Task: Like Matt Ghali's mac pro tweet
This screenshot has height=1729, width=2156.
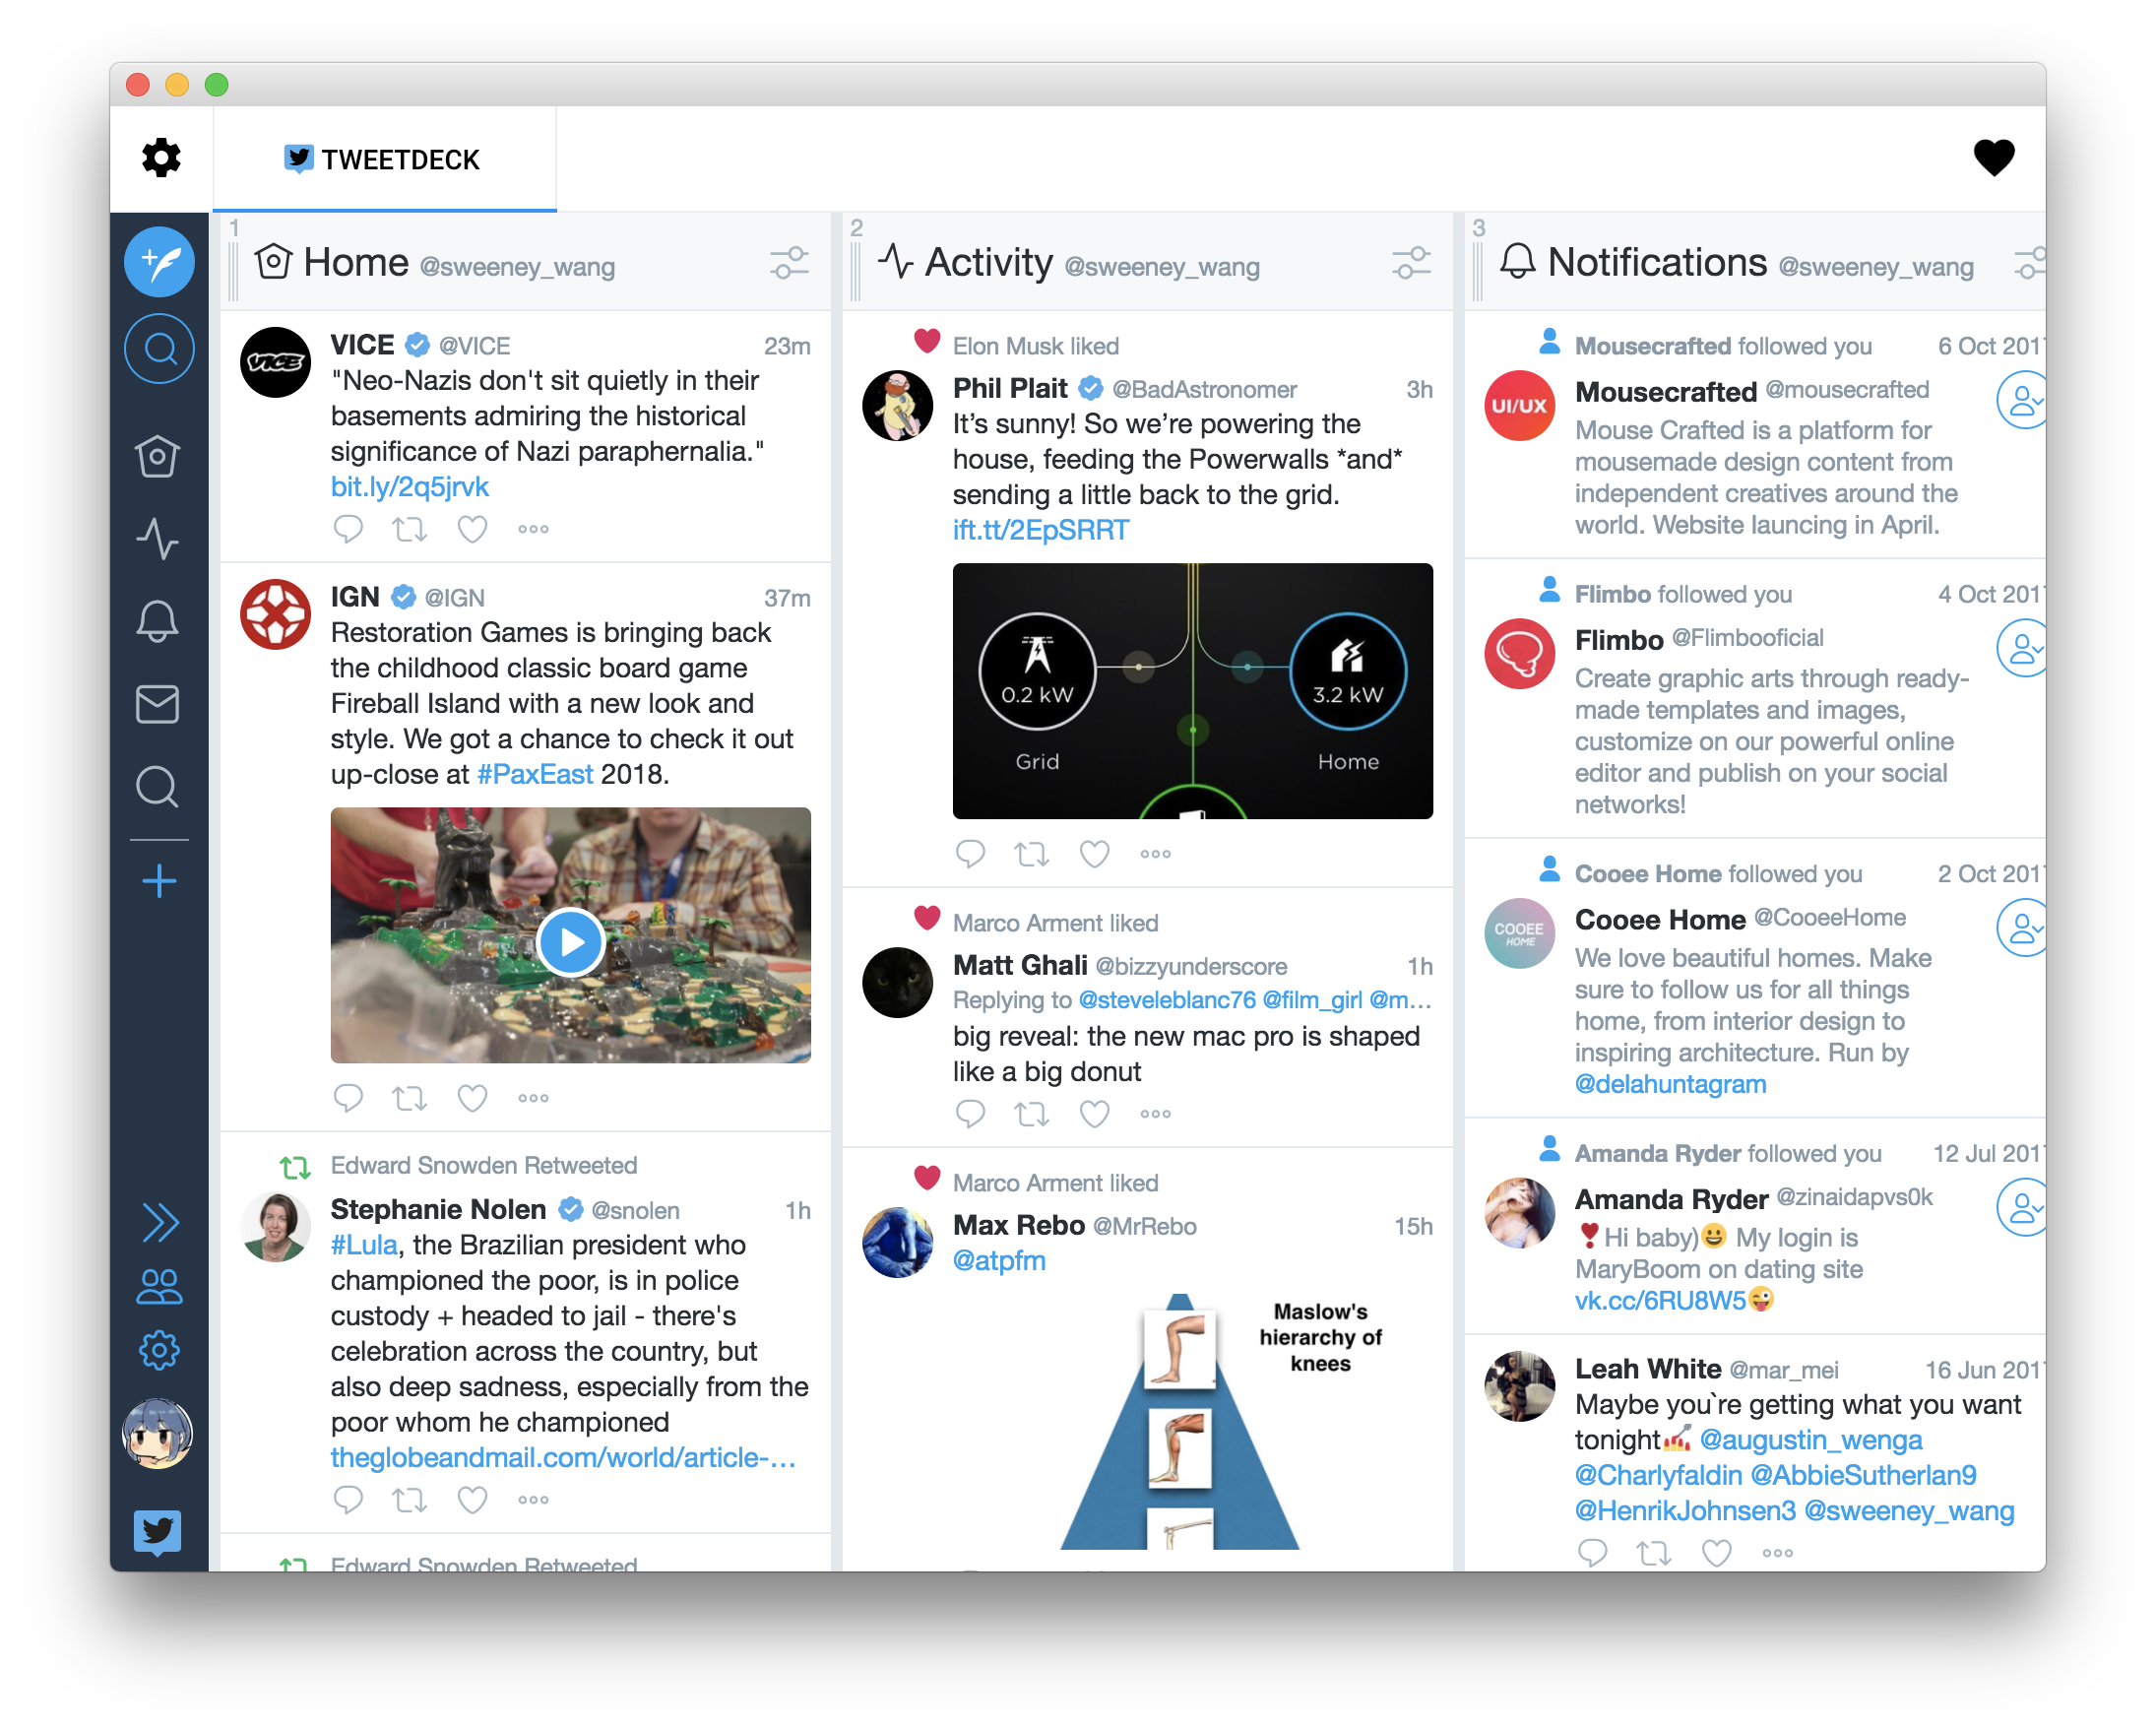Action: click(1094, 1113)
